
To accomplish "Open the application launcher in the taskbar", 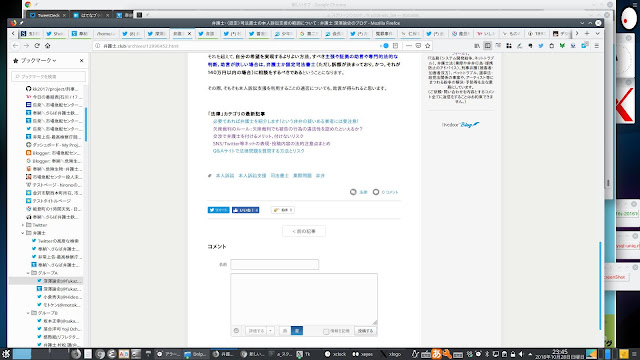I will 6,354.
